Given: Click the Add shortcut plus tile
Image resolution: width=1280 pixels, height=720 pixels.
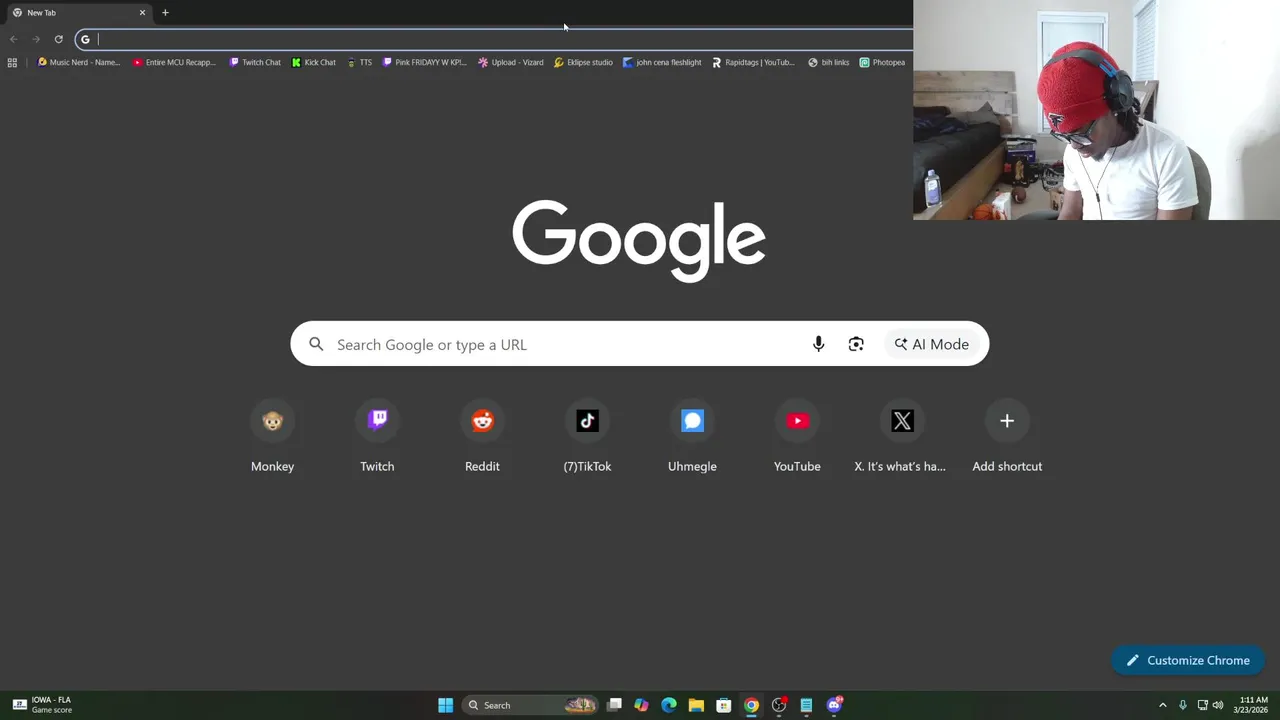Looking at the screenshot, I should [1007, 438].
